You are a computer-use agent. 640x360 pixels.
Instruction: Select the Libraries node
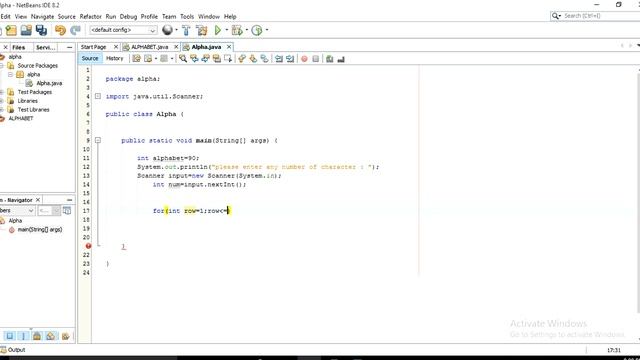pos(27,101)
